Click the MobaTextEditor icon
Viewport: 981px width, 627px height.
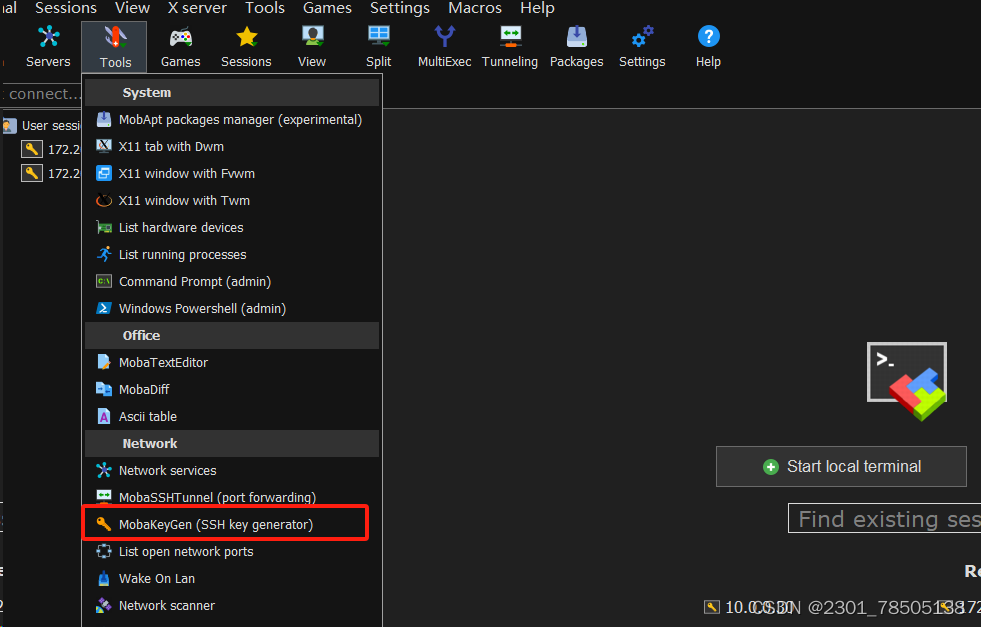pyautogui.click(x=104, y=362)
